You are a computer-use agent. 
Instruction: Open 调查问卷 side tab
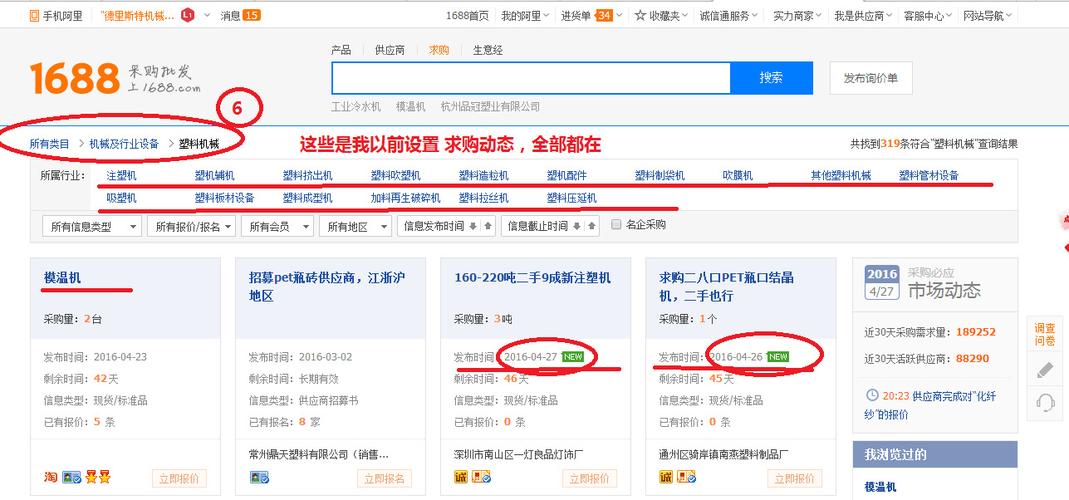[x=1044, y=335]
